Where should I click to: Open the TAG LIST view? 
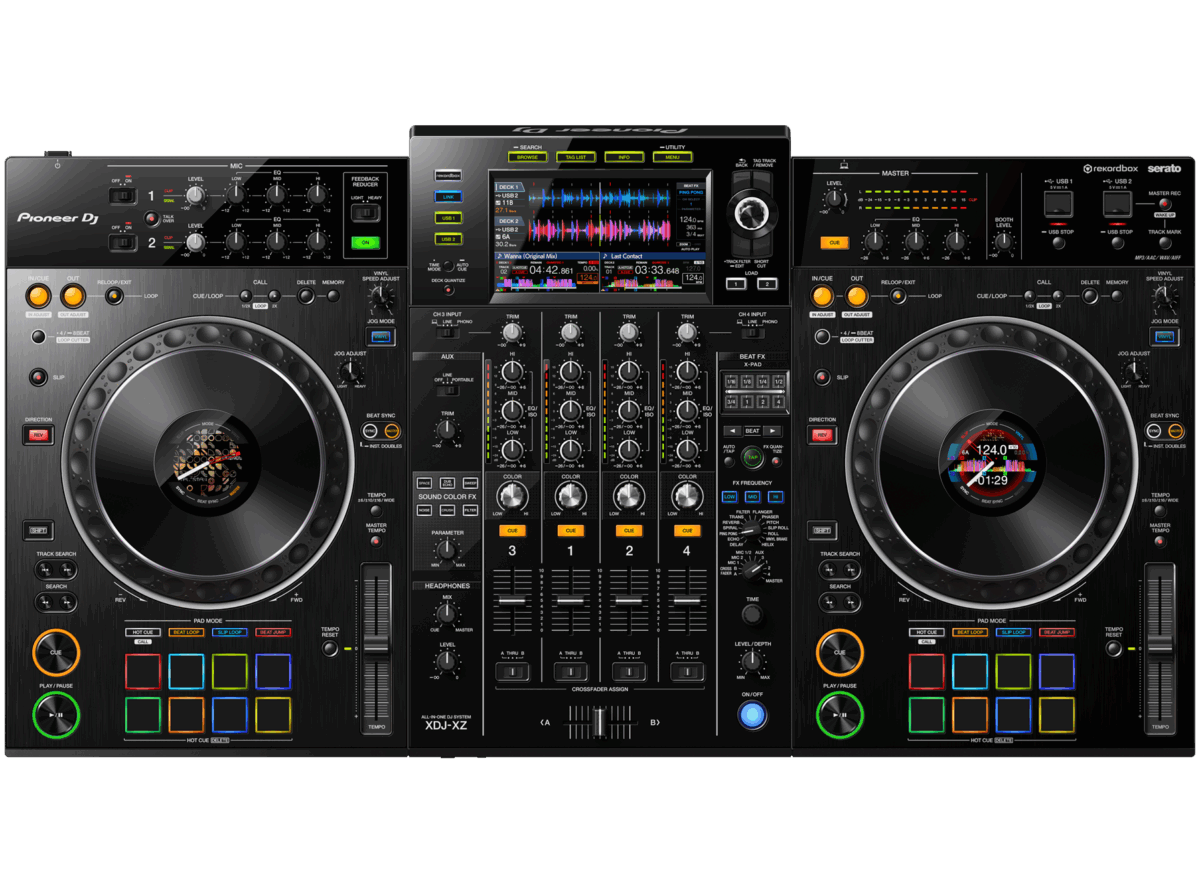click(x=576, y=157)
